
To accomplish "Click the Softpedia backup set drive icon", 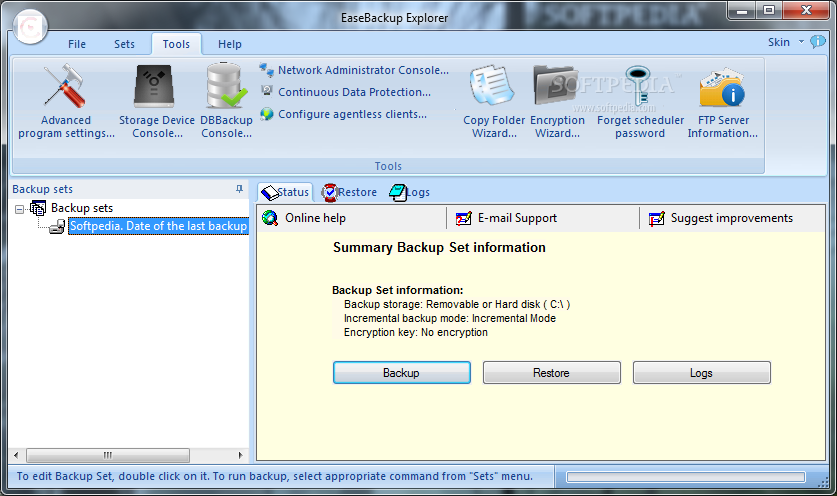I will point(57,227).
